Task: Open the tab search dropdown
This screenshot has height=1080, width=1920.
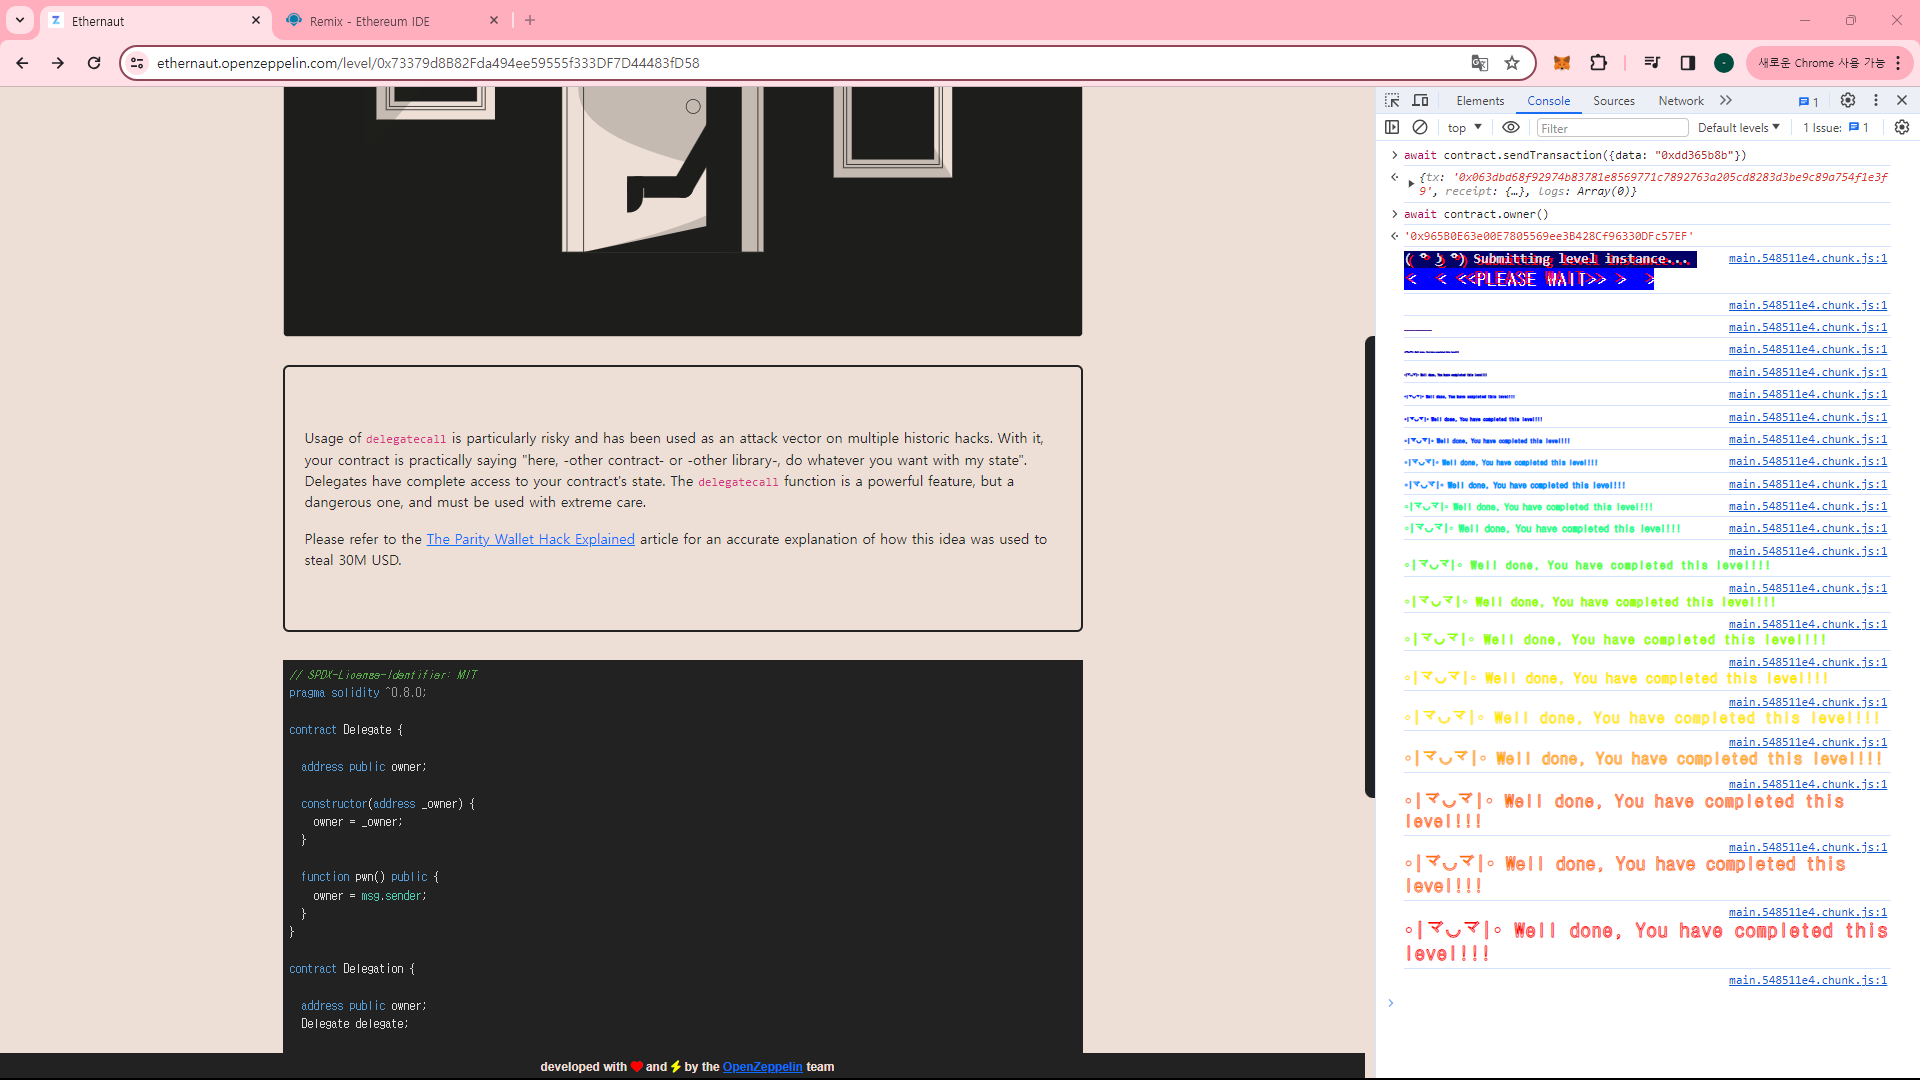Action: (20, 20)
